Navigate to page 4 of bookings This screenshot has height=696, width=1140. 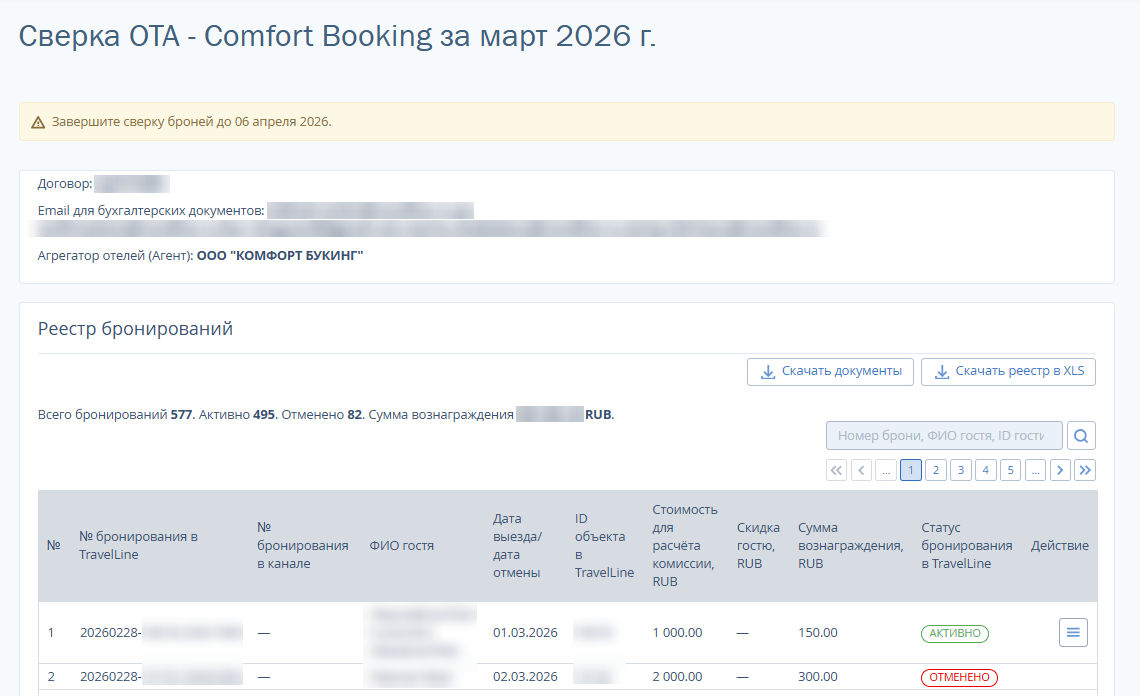coord(986,470)
